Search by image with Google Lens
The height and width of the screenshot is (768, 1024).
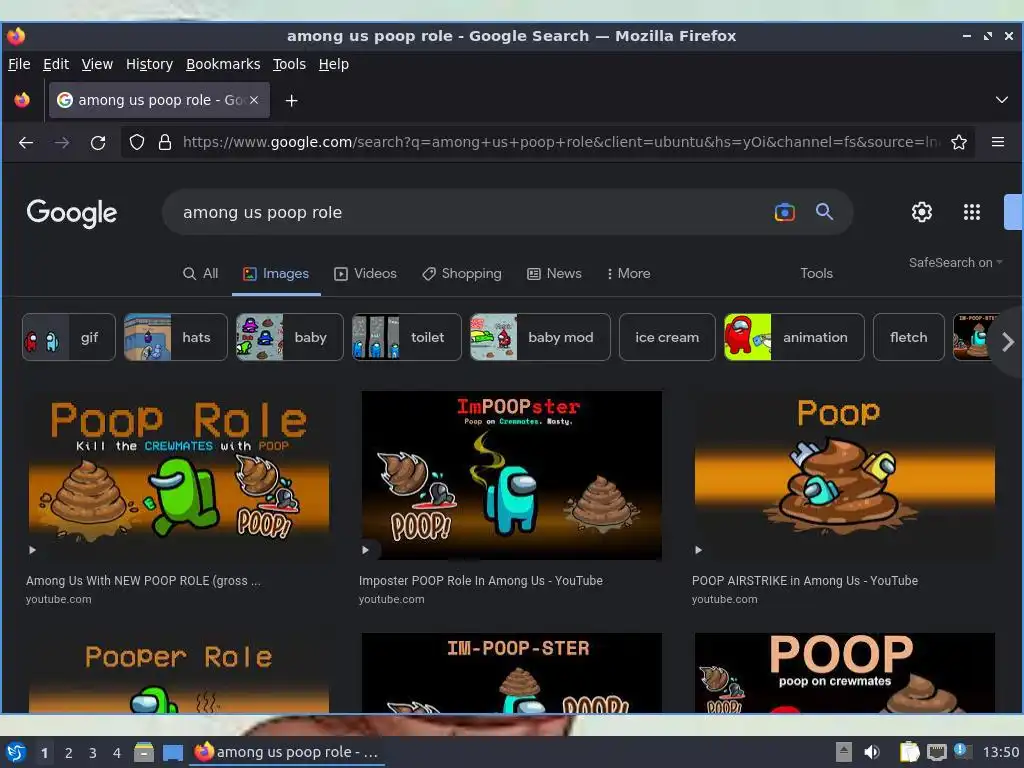(x=784, y=212)
